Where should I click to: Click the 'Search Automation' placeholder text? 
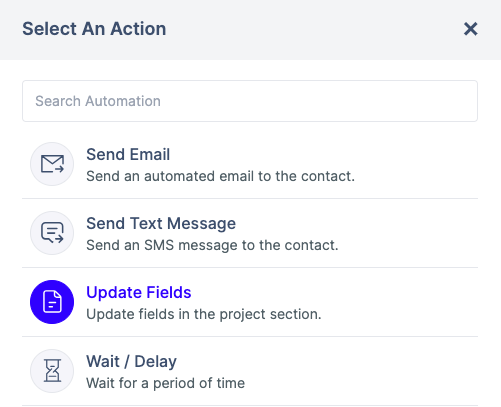[98, 101]
